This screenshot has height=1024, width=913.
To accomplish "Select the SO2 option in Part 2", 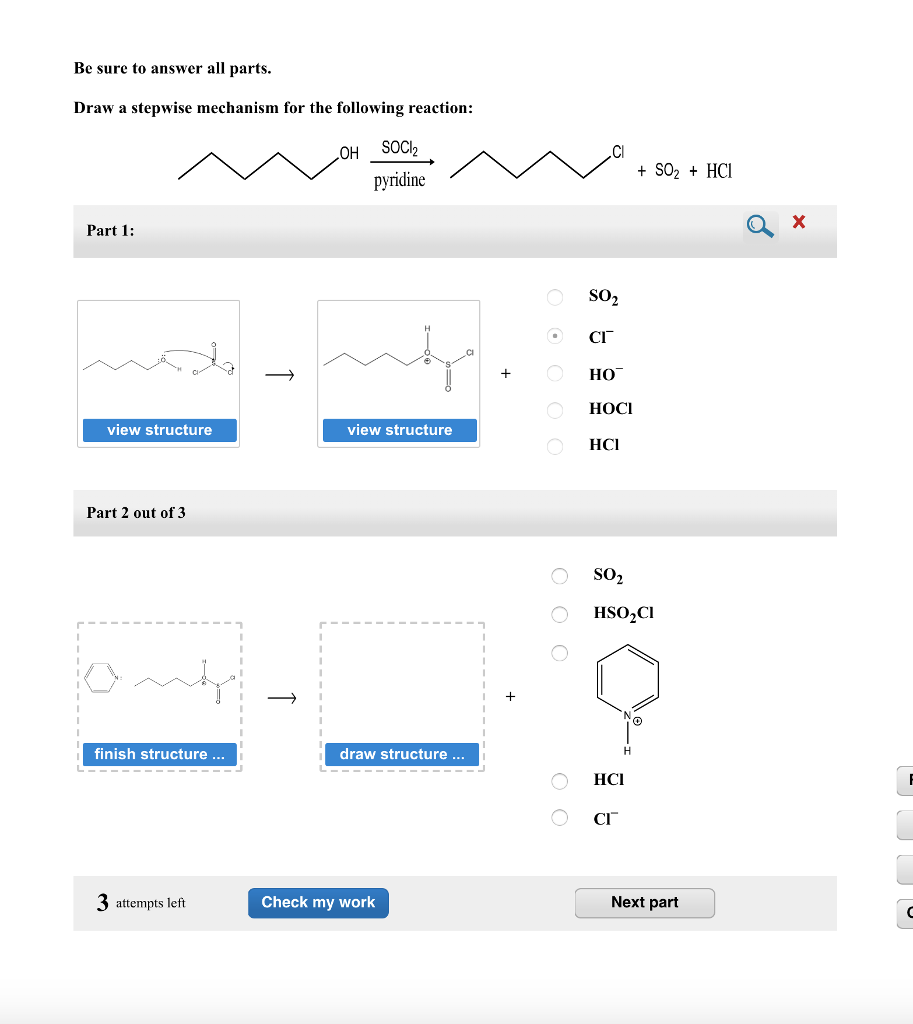I will (x=559, y=575).
